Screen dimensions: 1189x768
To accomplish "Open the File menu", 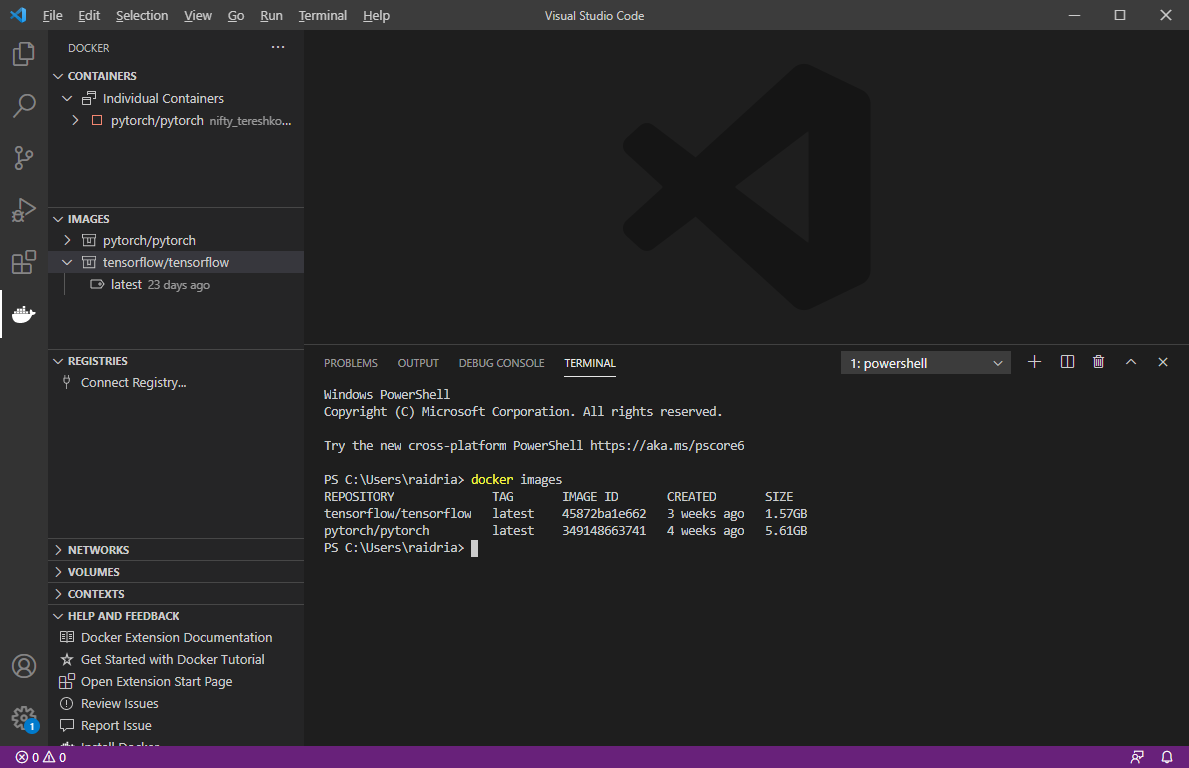I will (x=52, y=15).
